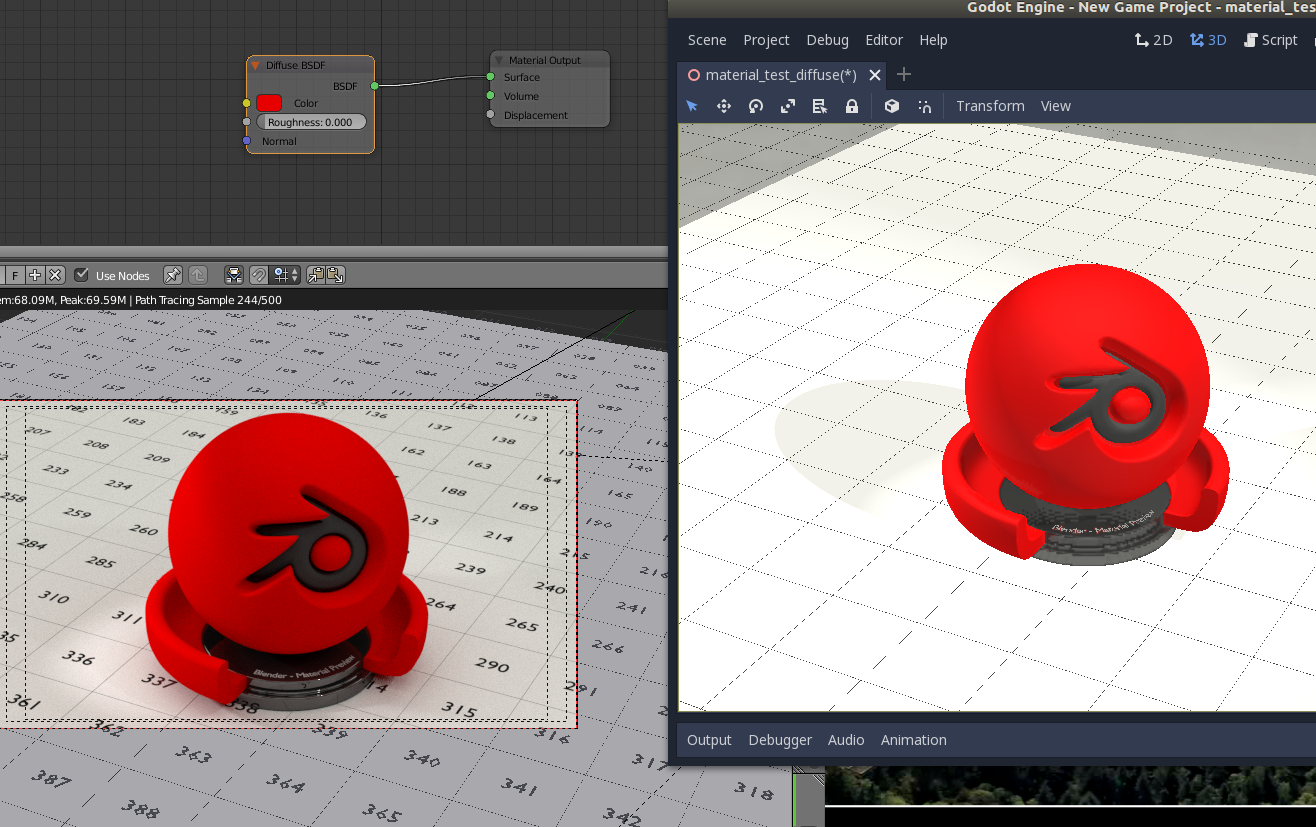Viewport: 1316px width, 827px height.
Task: Click the red Color swatch on Diffuse BSDF
Action: coord(270,103)
